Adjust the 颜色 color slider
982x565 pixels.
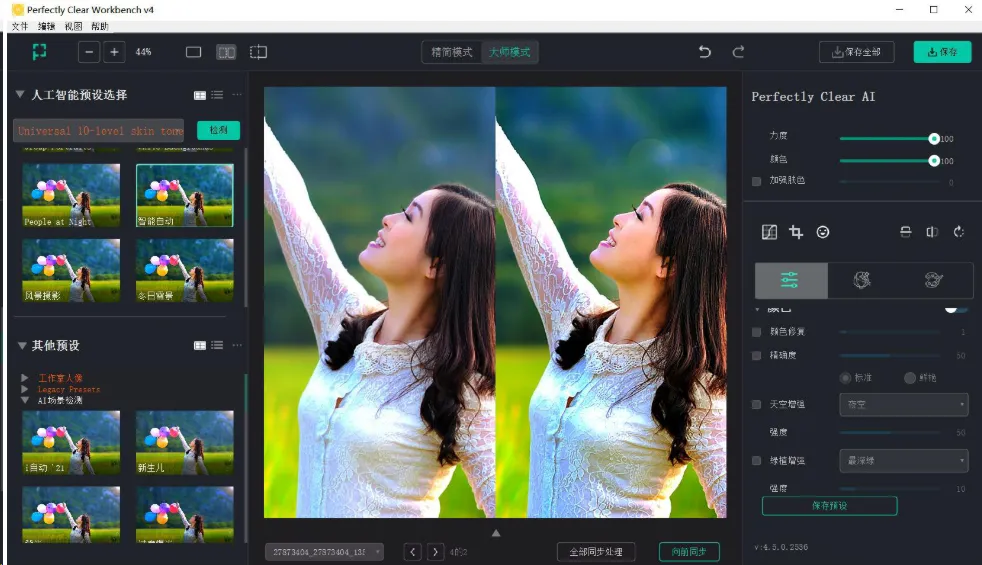click(x=887, y=161)
